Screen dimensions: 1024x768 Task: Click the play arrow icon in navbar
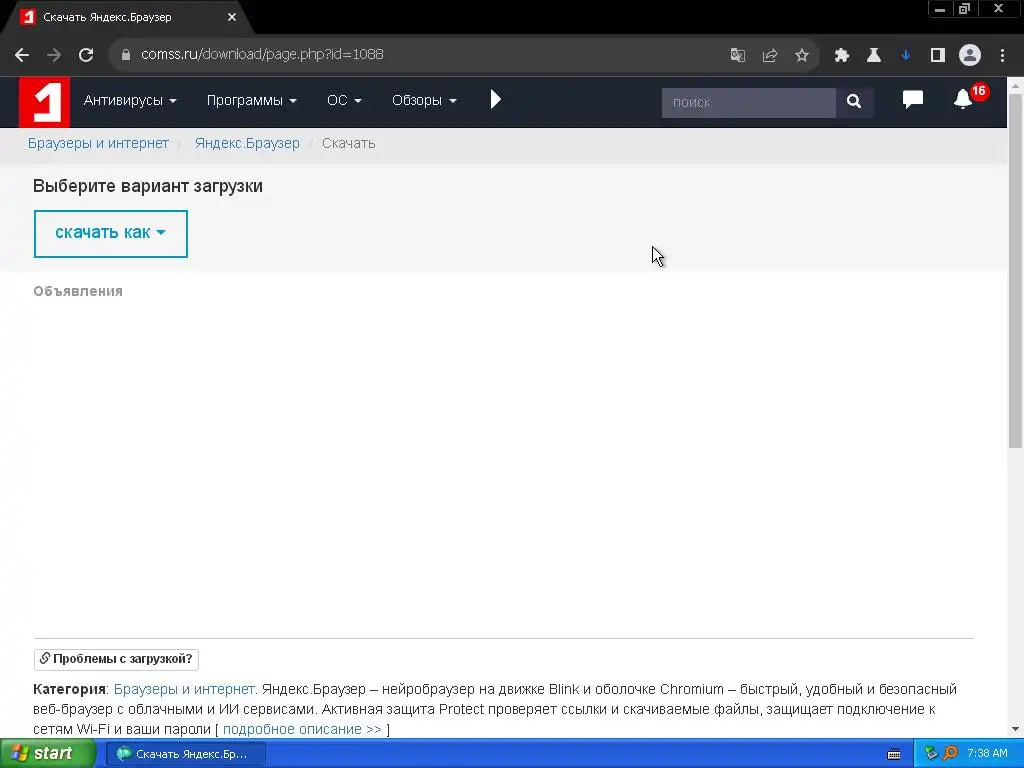point(496,100)
